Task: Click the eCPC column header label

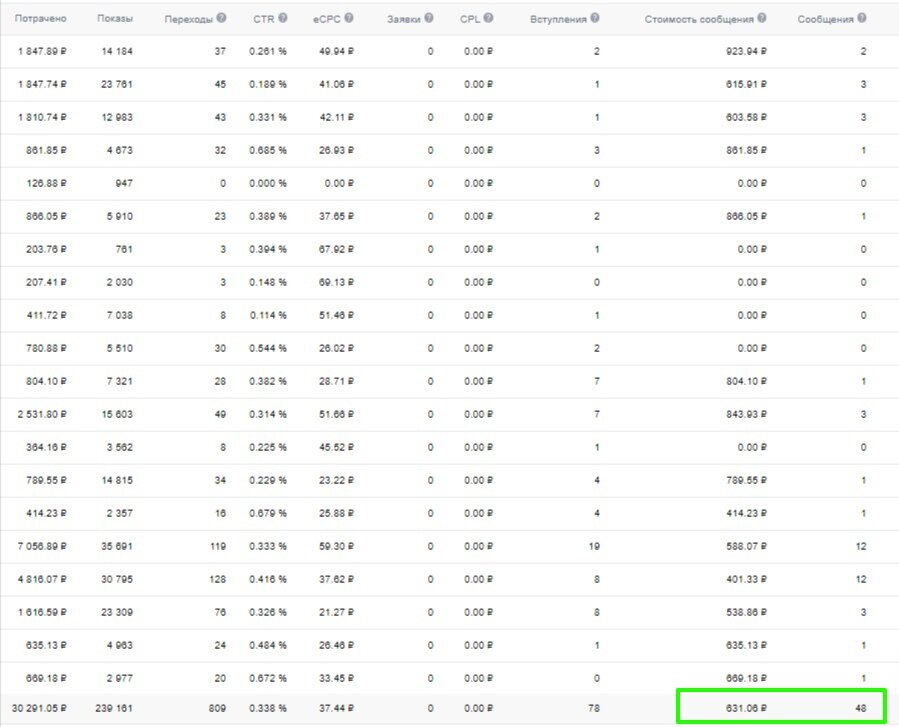Action: tap(327, 19)
